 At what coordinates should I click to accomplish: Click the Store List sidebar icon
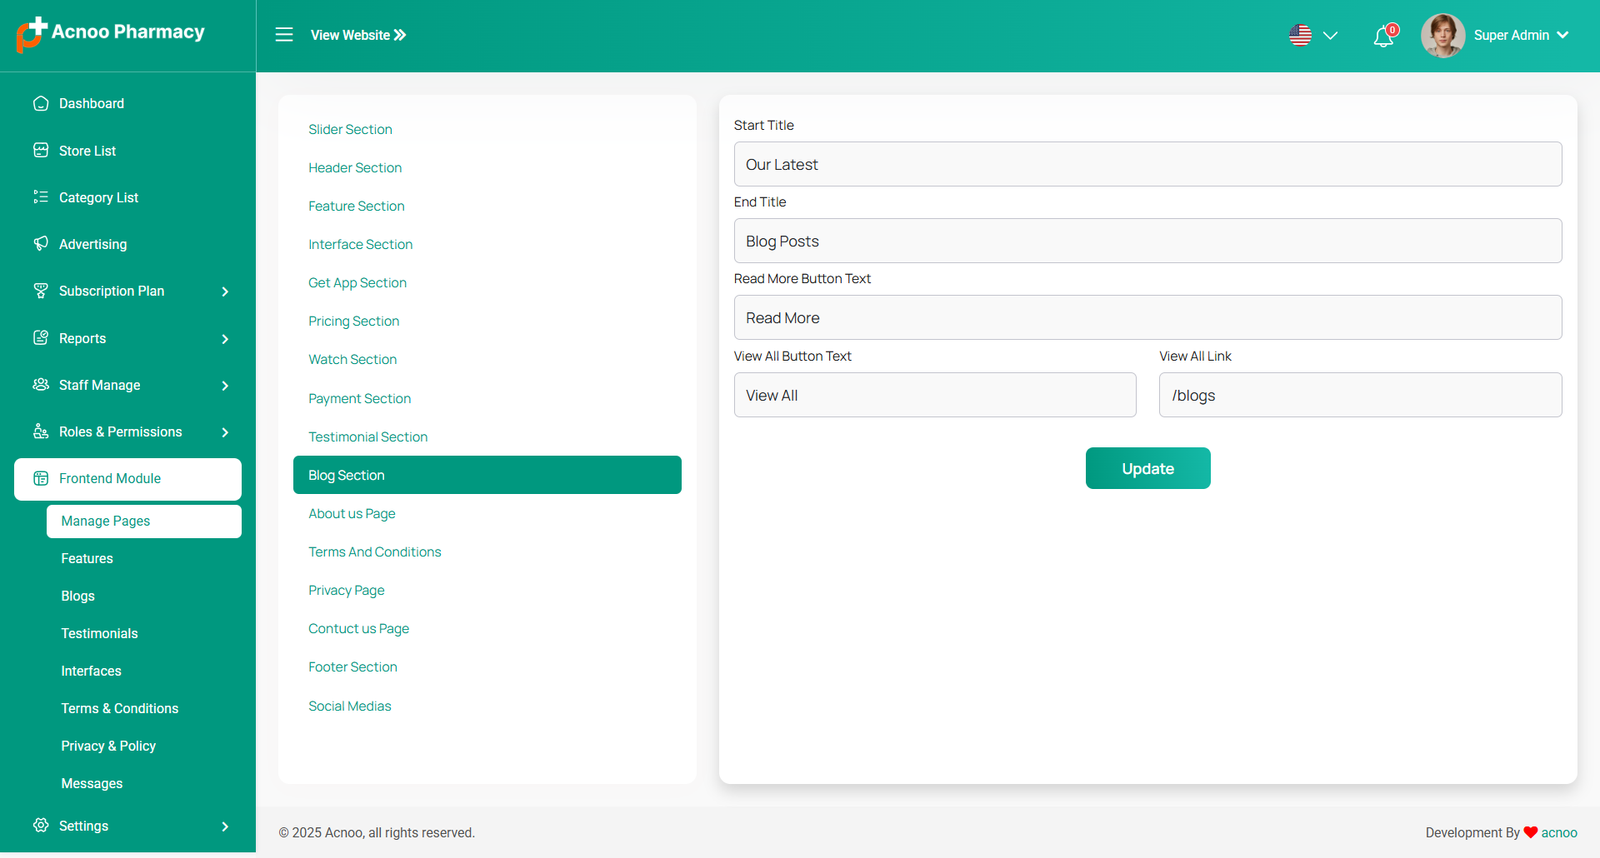(41, 150)
